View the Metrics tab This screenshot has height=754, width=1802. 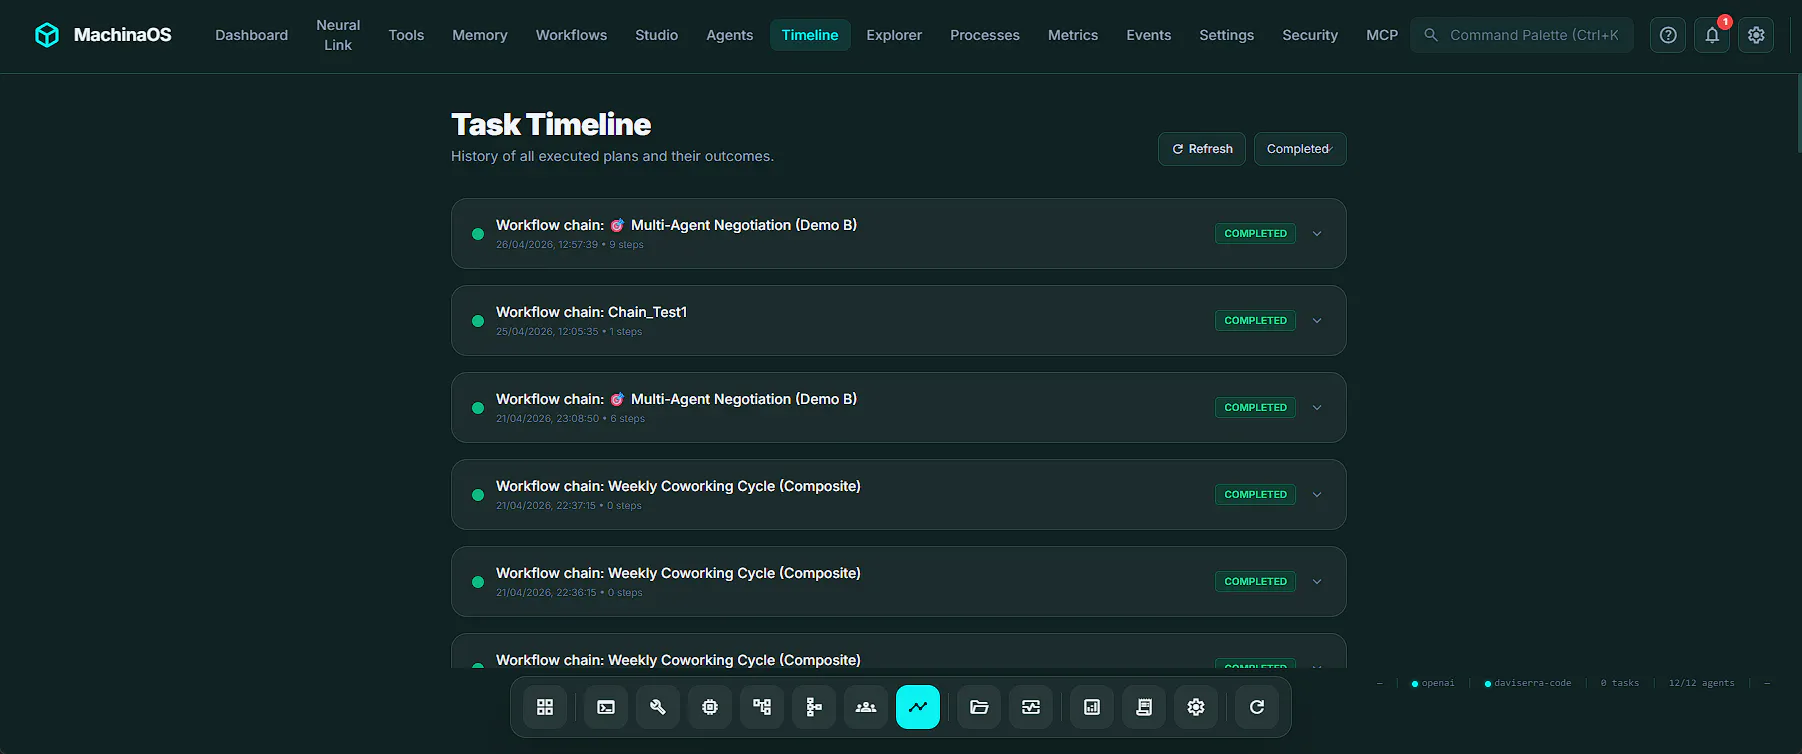point(1073,35)
